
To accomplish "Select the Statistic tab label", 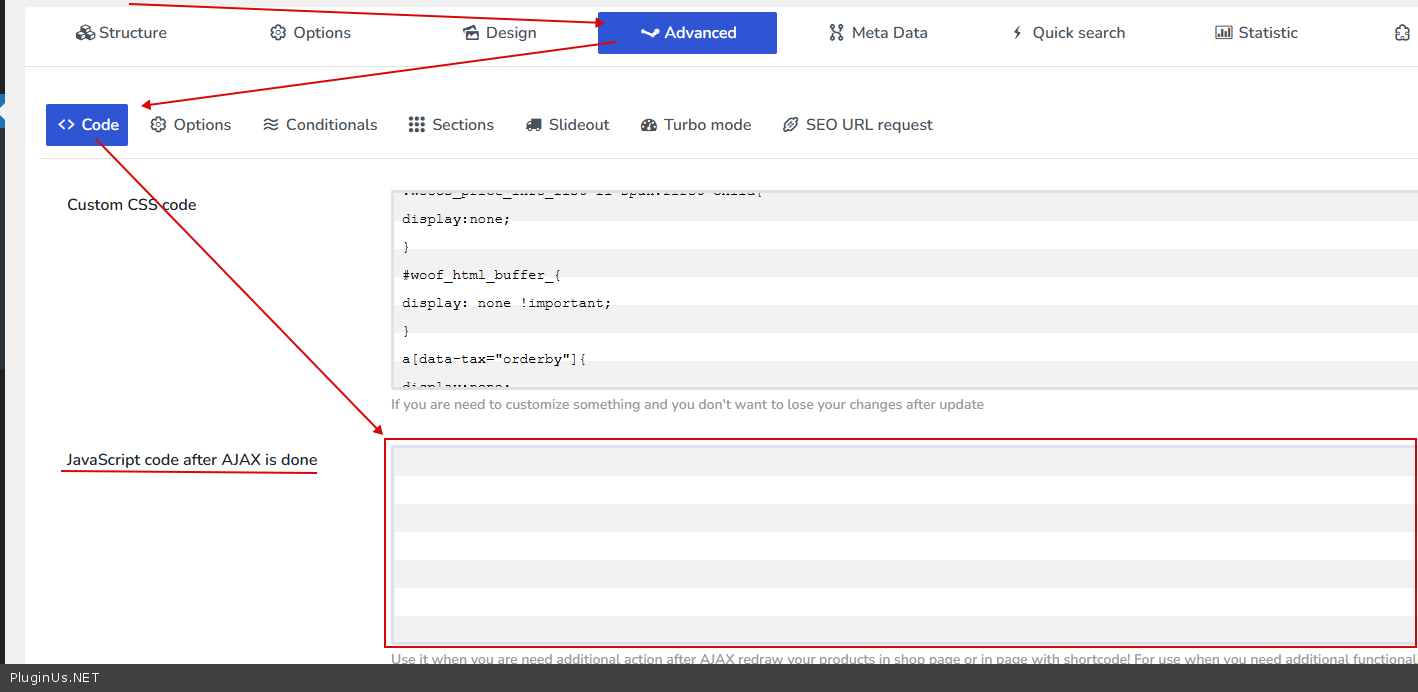I will pyautogui.click(x=1268, y=33).
